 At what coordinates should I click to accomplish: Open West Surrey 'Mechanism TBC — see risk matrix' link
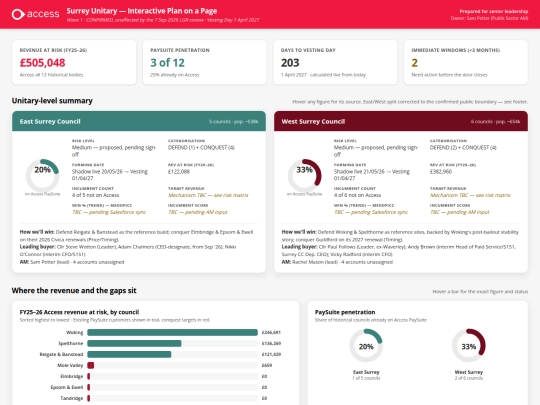(x=470, y=195)
